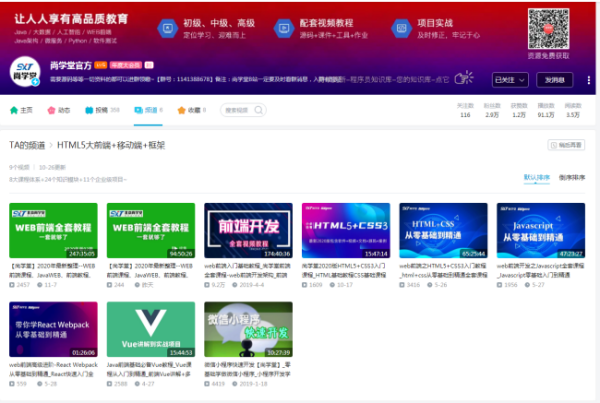Click the web前端高级进阶-React Webpack title
The height and width of the screenshot is (403, 600).
(x=53, y=369)
